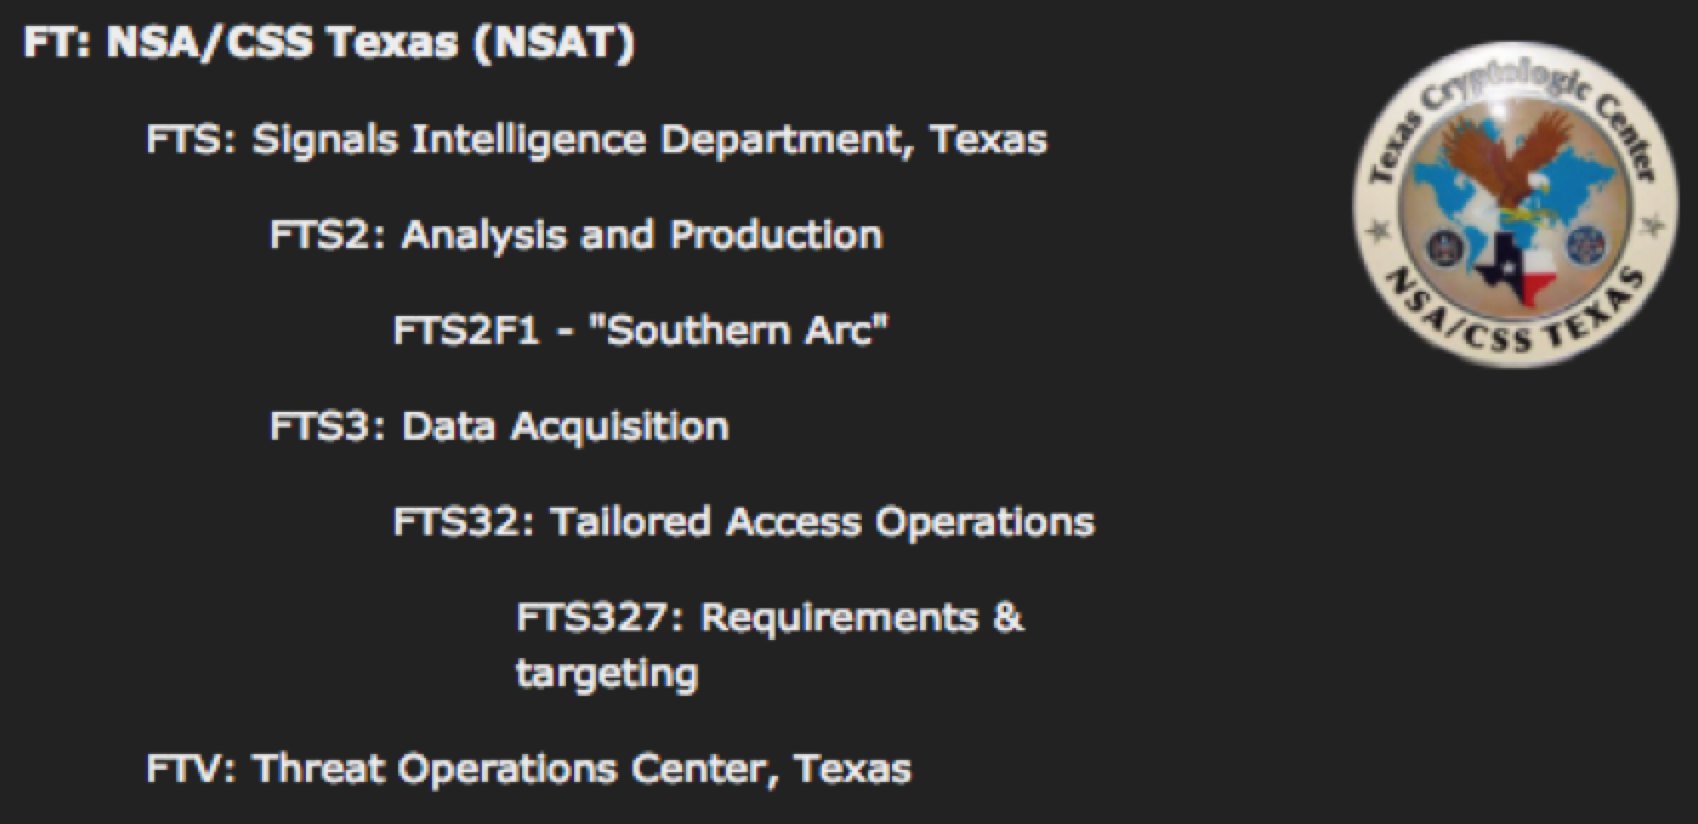
Task: Click the right small emblem in seal
Action: click(x=1585, y=244)
